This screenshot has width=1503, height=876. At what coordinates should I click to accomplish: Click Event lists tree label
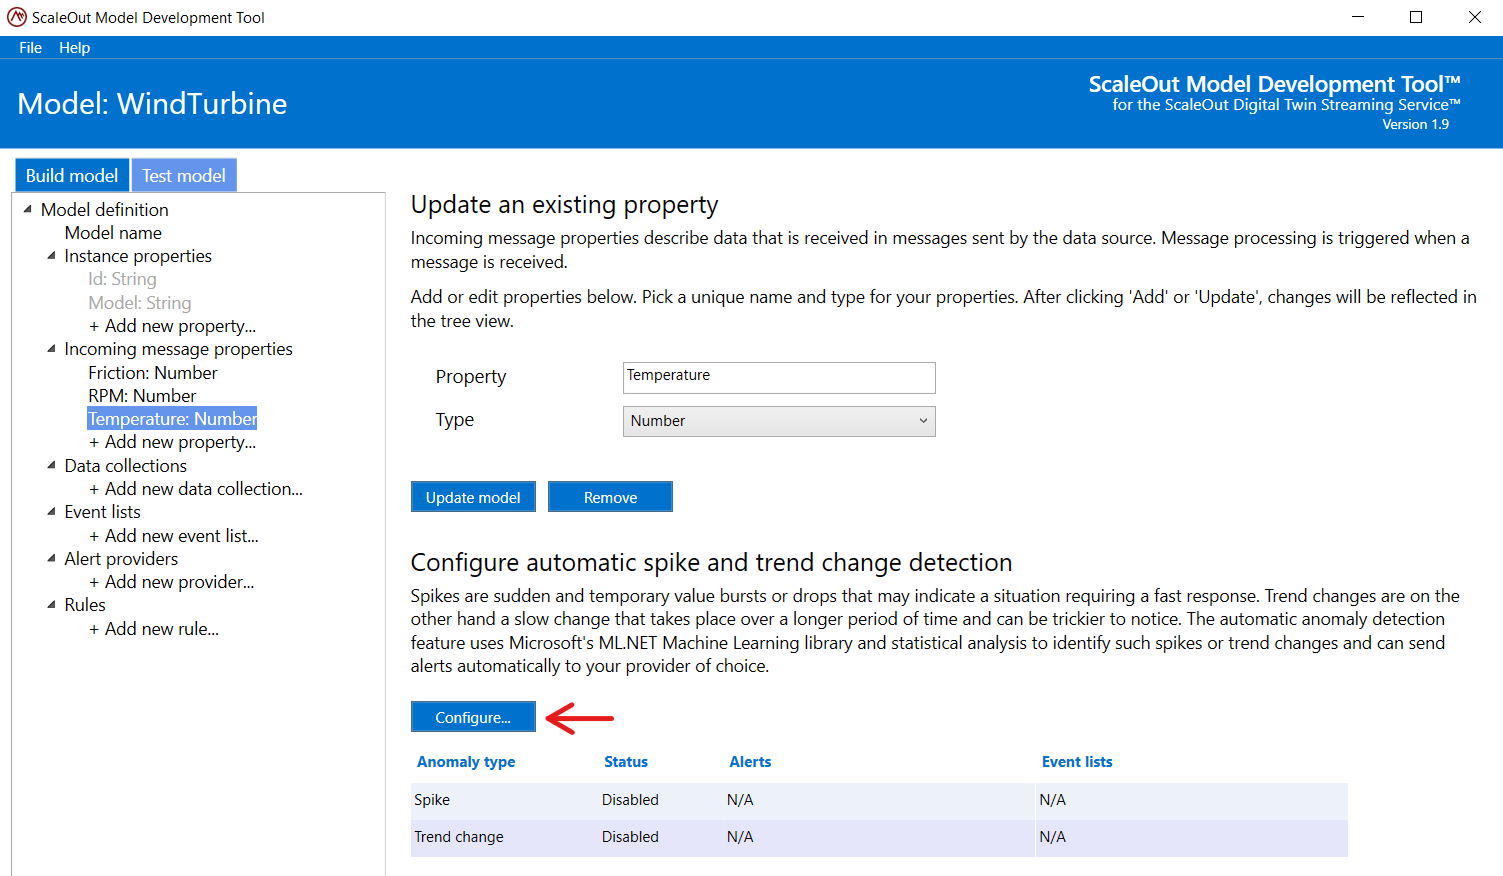[x=102, y=512]
